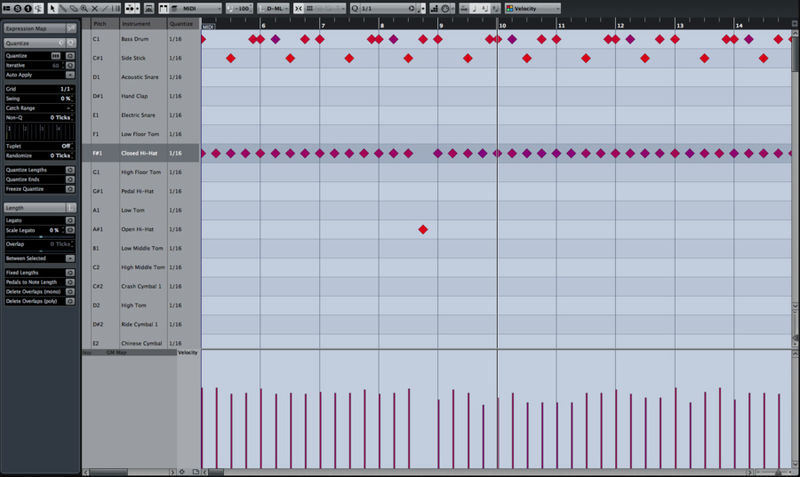Click the Quantize column header

(x=183, y=24)
